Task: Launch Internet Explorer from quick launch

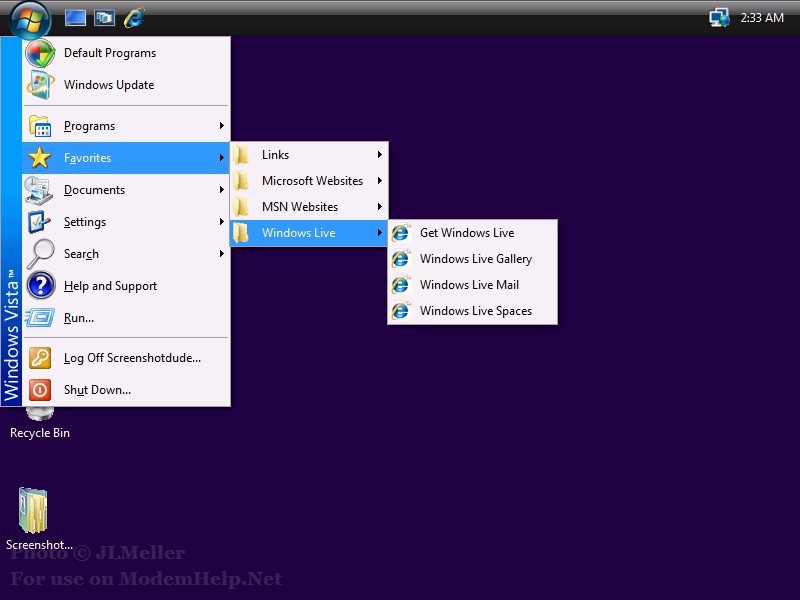Action: pyautogui.click(x=134, y=18)
